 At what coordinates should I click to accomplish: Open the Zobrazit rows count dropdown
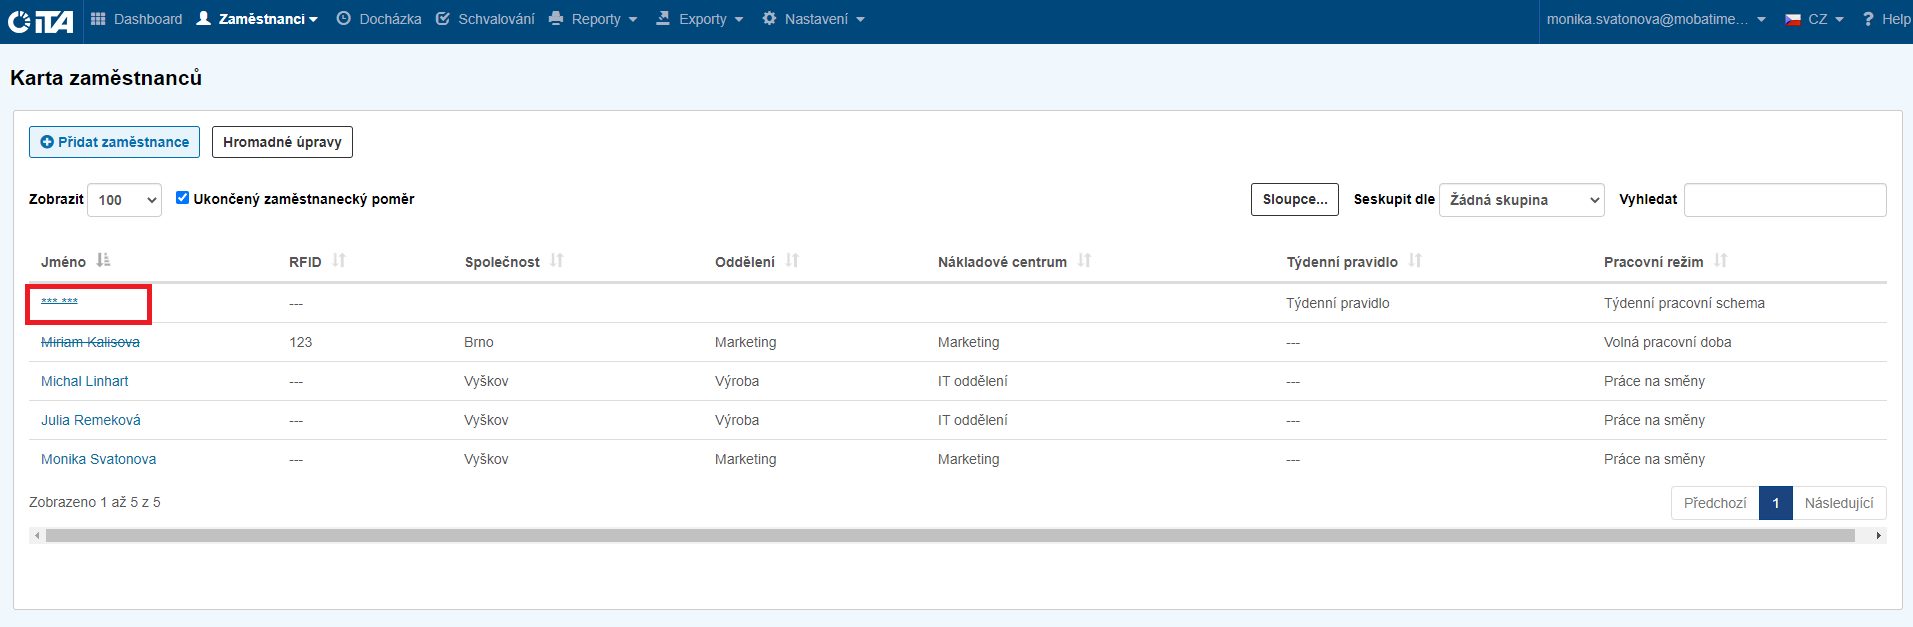point(124,200)
